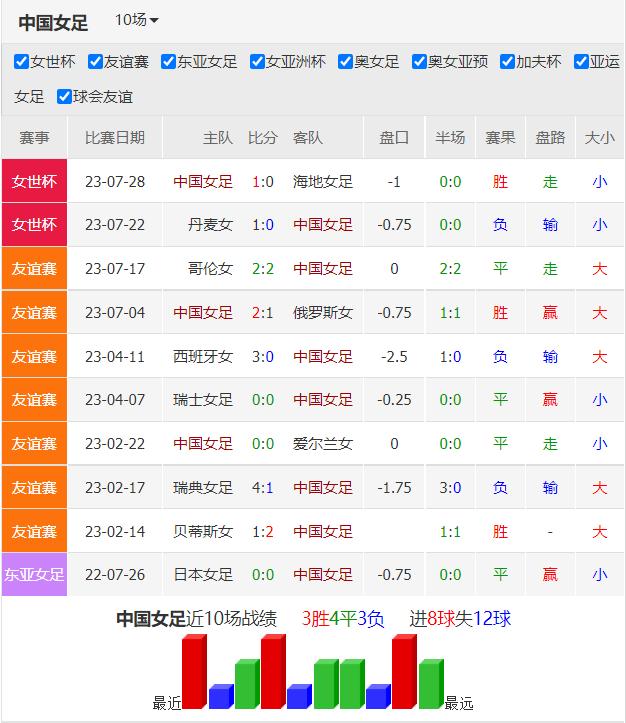Click handicap value -1.75
This screenshot has width=626, height=723.
pos(394,487)
